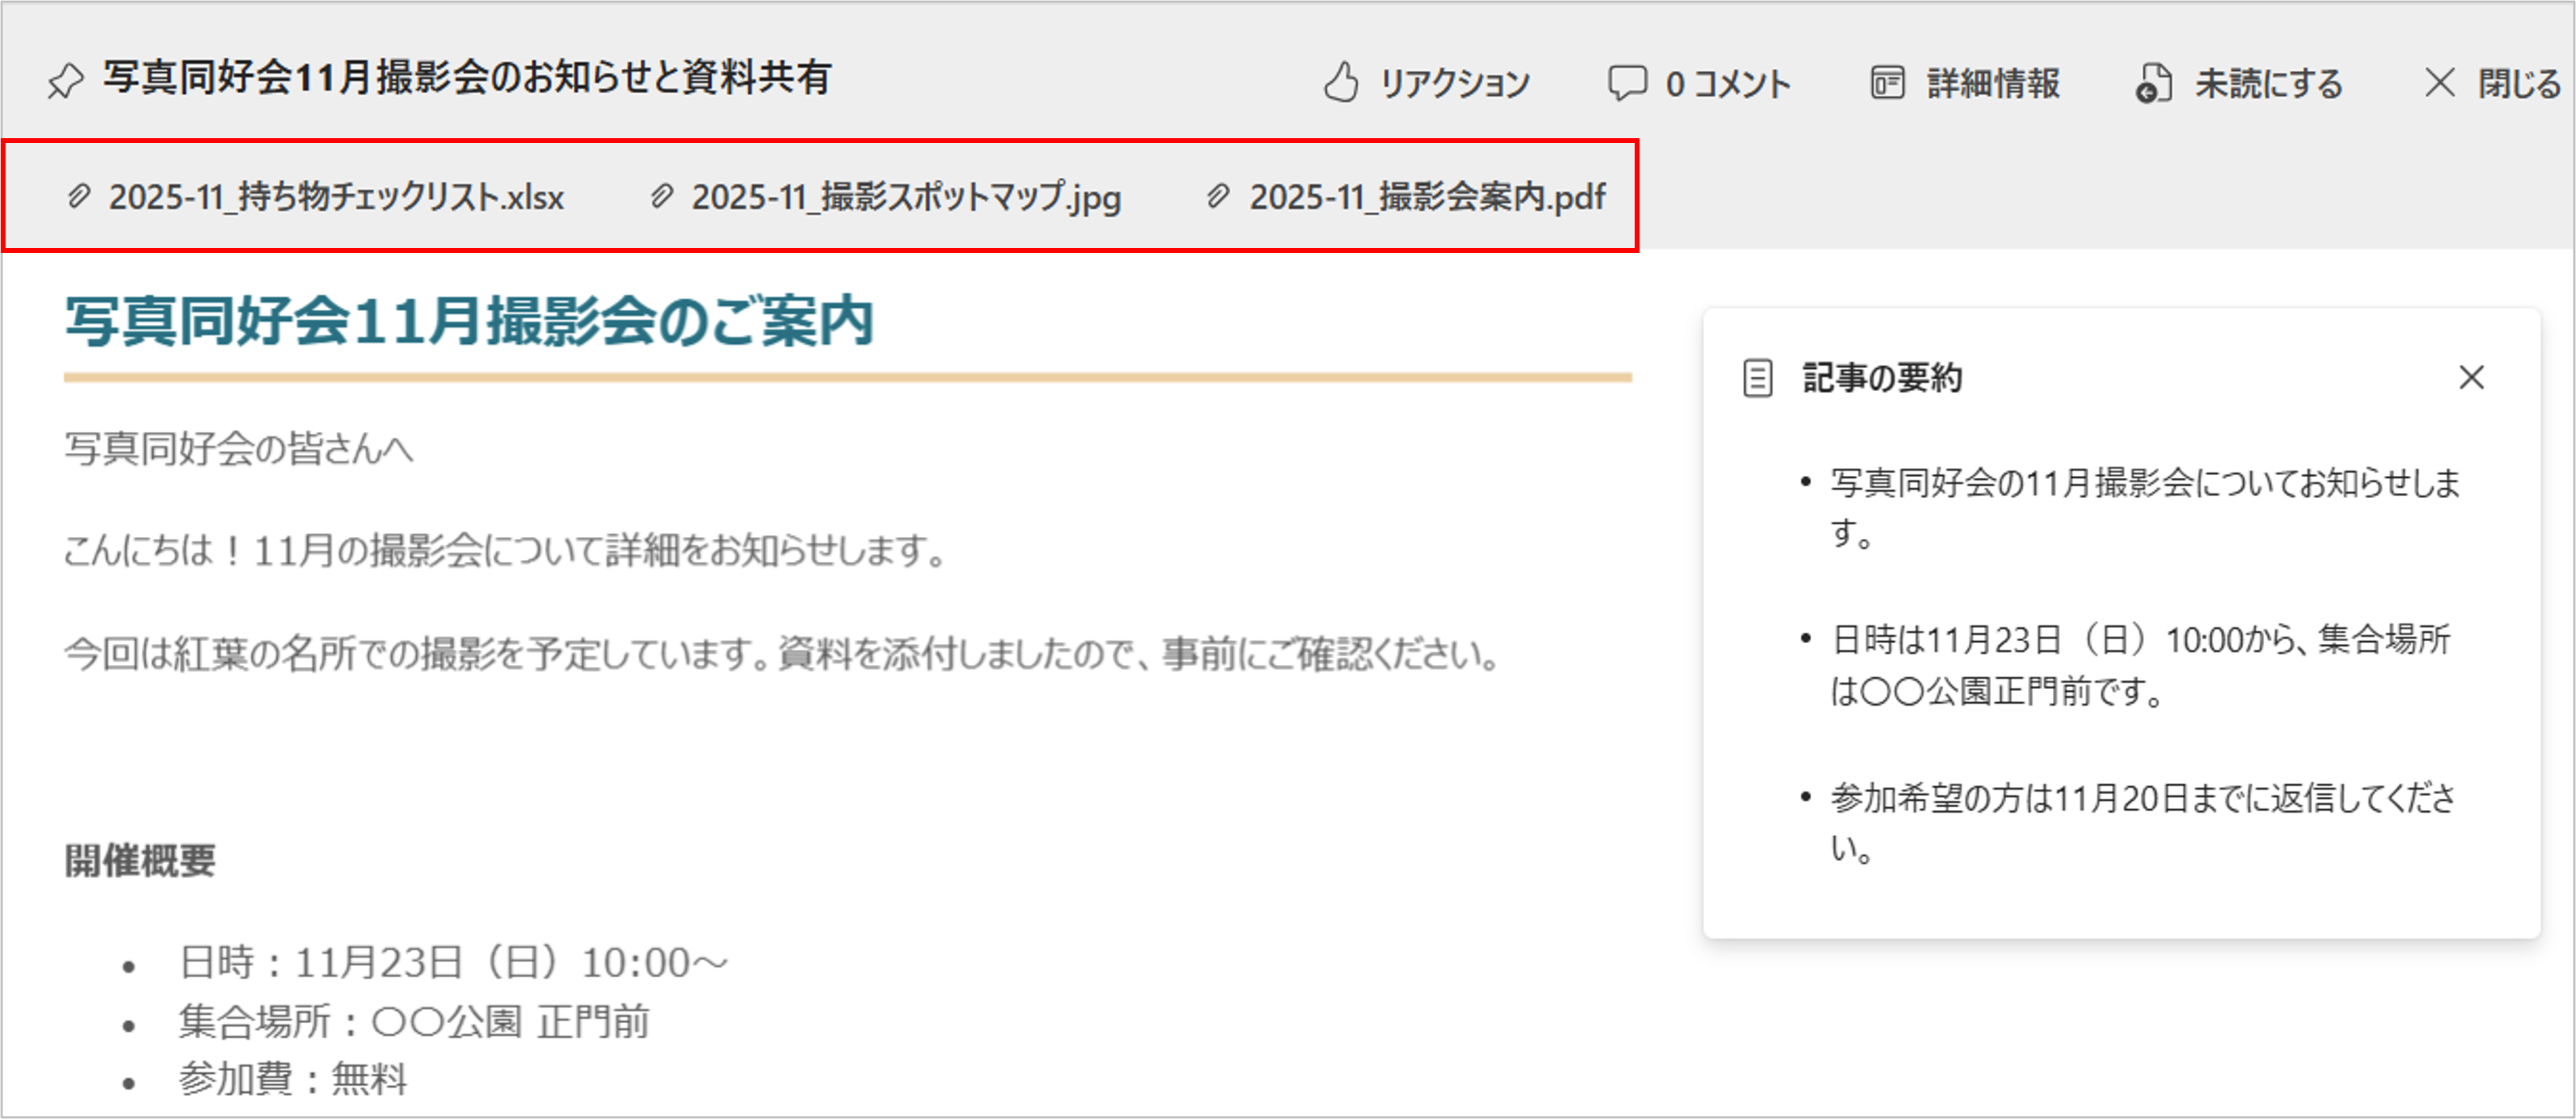Viewport: 2576px width, 1119px height.
Task: Click bullet 日時：11月23日（日）10:00～
Action: (x=454, y=963)
